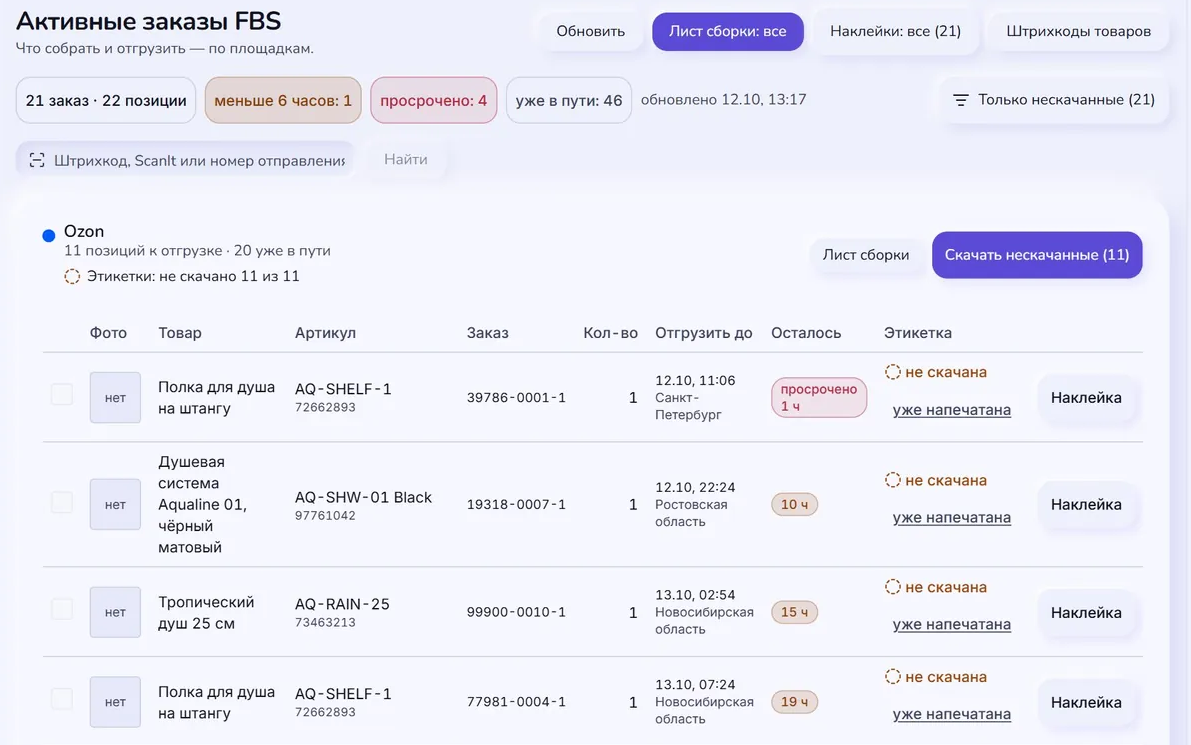Click the blue Ozon marketplace dot
This screenshot has width=1191, height=745.
tap(49, 235)
